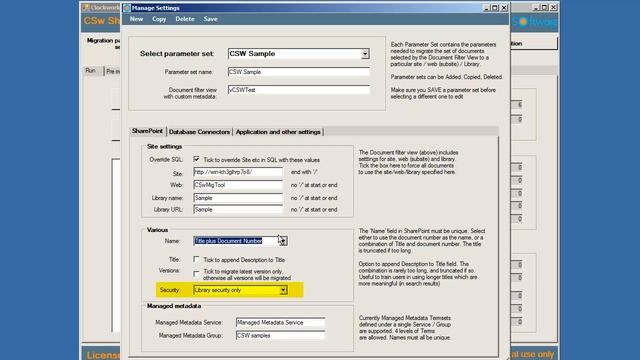The height and width of the screenshot is (360, 640).
Task: Click the 'Site settings' group label
Action: (164, 146)
